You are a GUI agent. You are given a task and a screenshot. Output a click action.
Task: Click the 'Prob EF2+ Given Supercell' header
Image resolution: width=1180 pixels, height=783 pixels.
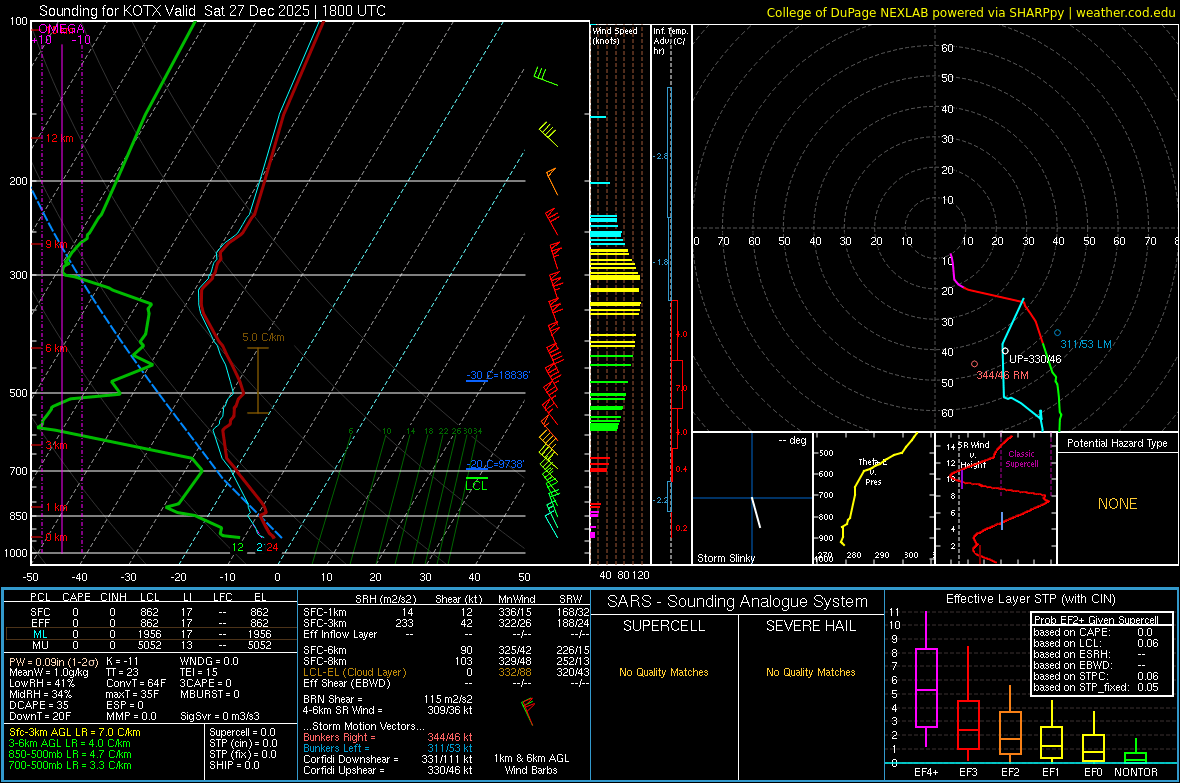coord(1096,620)
